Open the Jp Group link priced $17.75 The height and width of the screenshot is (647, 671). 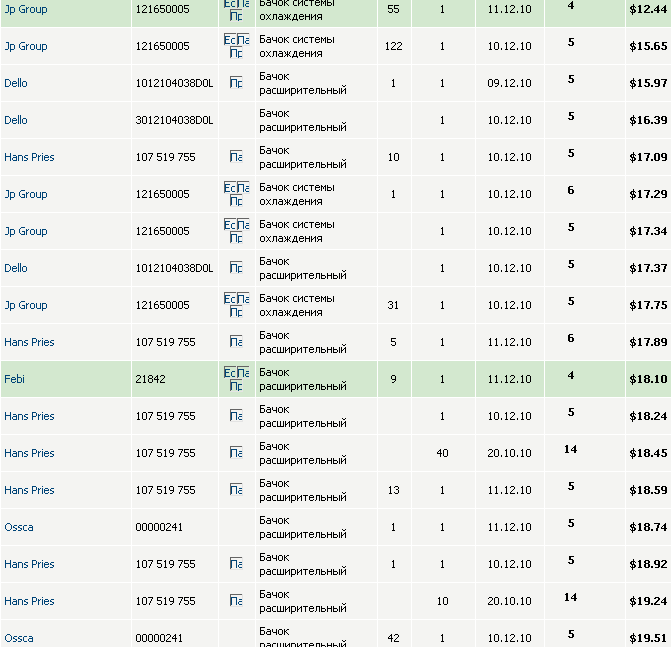point(26,305)
